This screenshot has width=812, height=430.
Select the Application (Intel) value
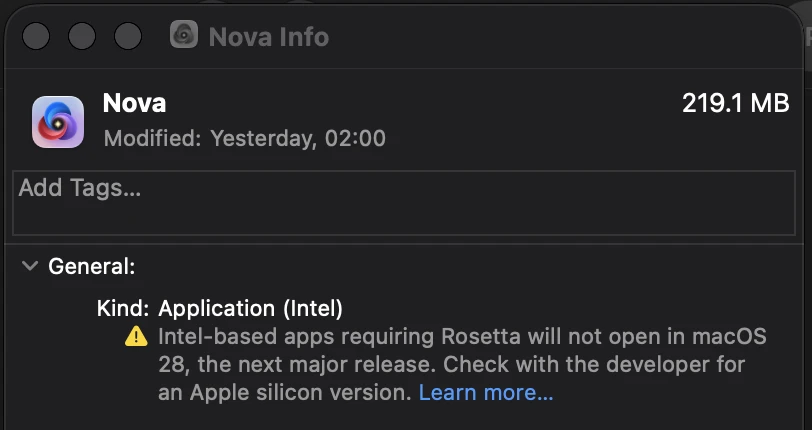click(x=251, y=308)
